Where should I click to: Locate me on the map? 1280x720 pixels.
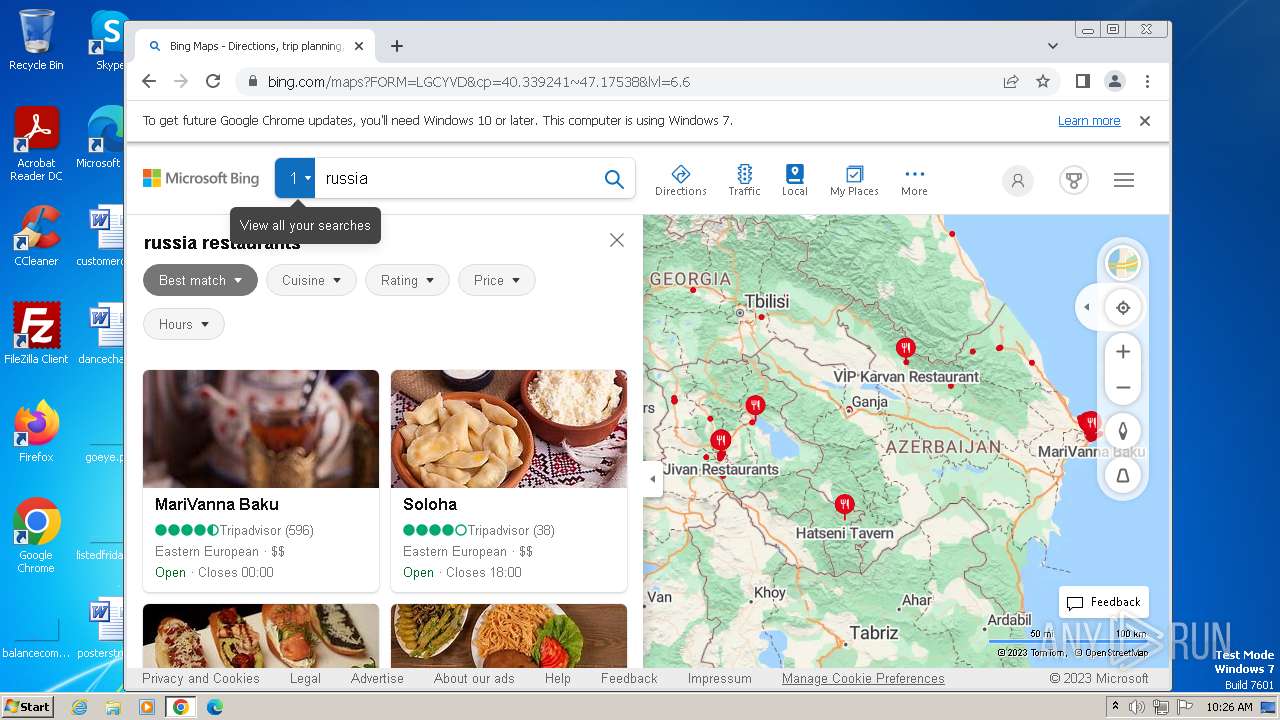pyautogui.click(x=1123, y=308)
